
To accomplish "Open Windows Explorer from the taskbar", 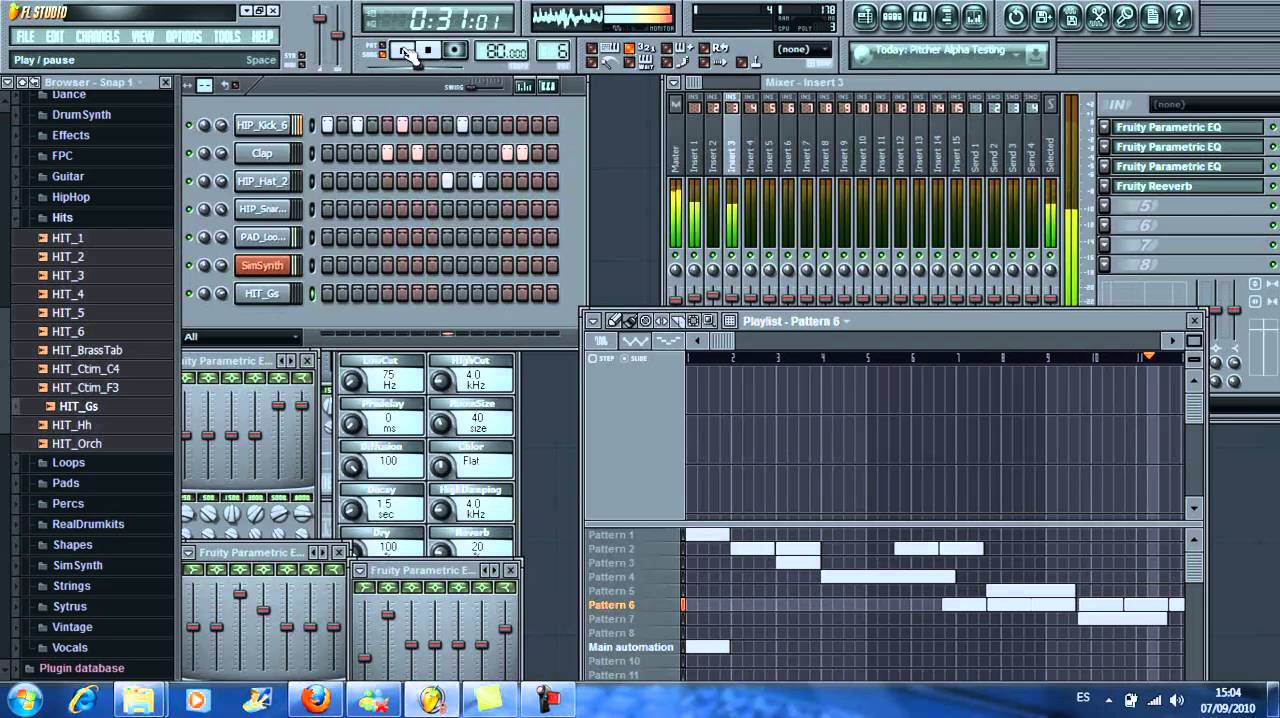I will coord(139,699).
